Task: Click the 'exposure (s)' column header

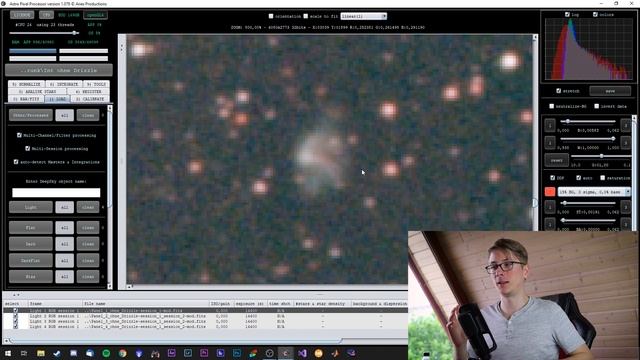Action: tap(250, 304)
